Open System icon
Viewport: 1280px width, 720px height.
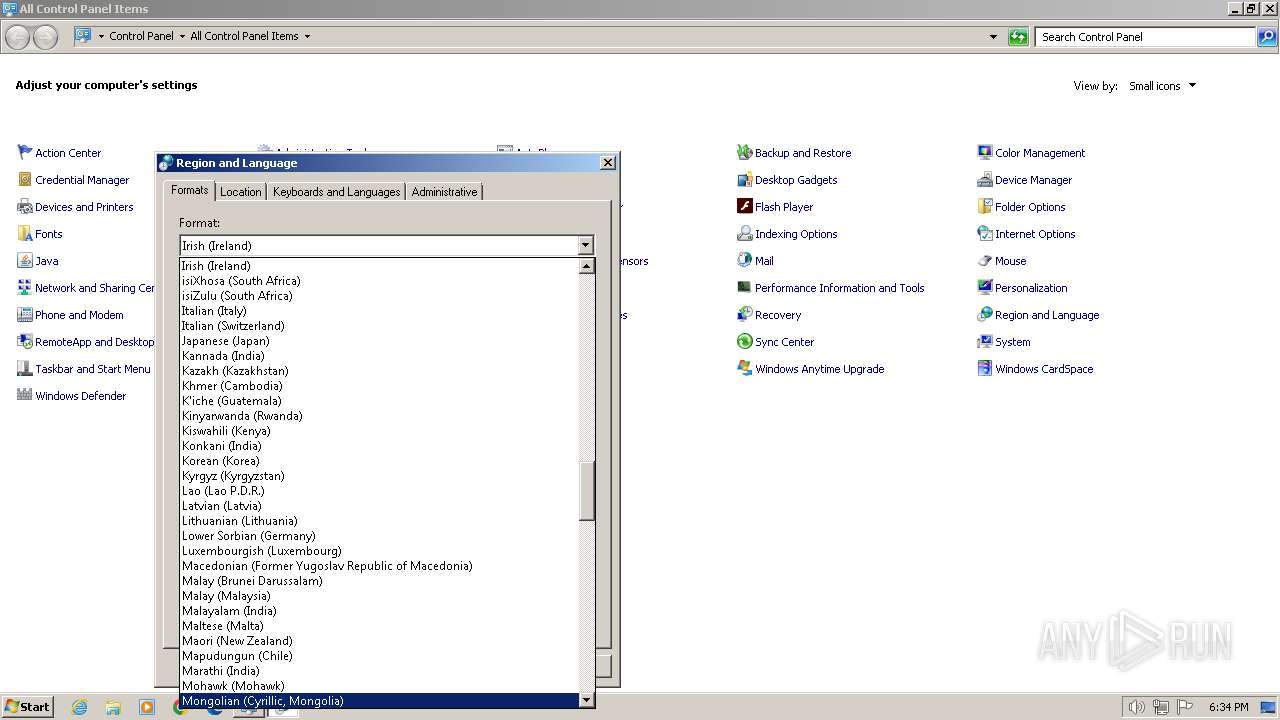point(985,342)
